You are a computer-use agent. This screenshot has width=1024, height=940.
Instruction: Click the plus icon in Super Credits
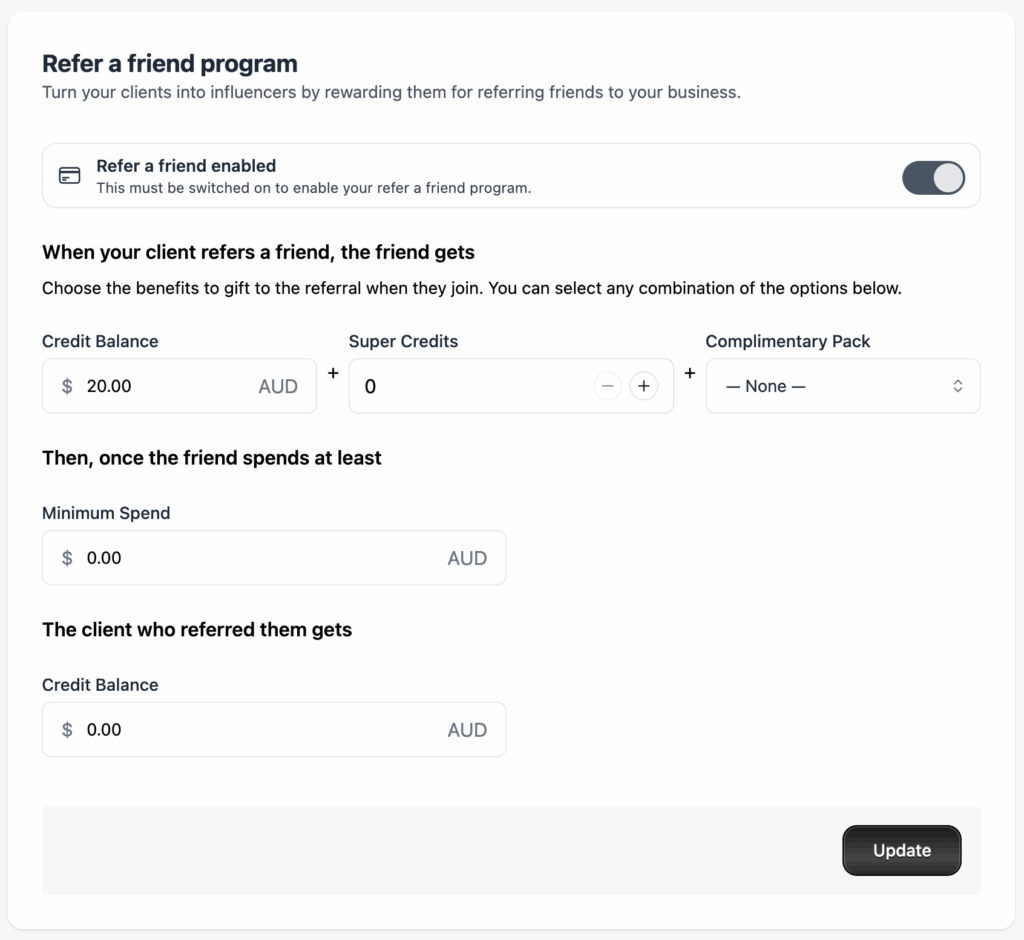coord(644,386)
